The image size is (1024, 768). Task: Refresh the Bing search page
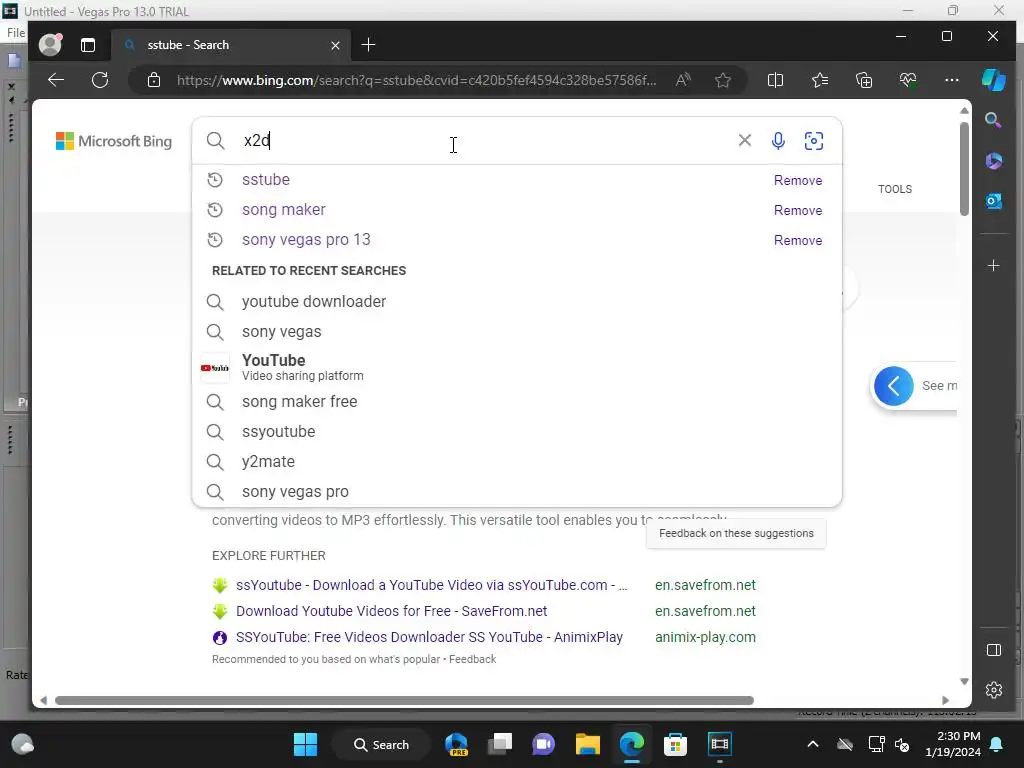coord(100,80)
